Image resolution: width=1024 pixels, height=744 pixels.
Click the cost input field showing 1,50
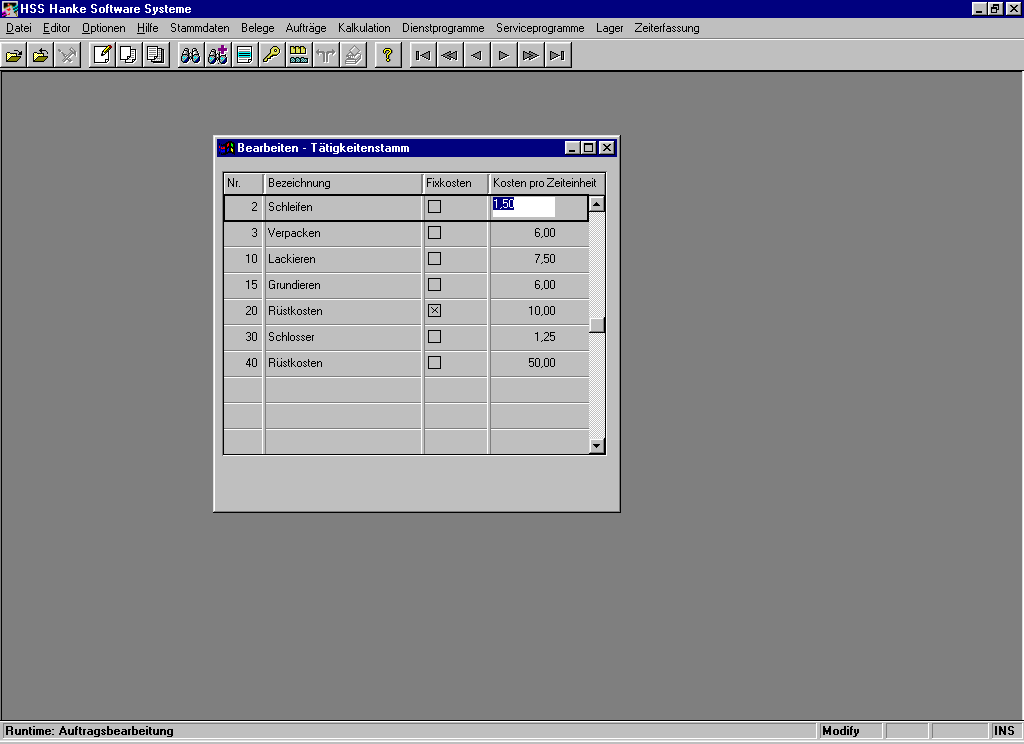tap(523, 206)
